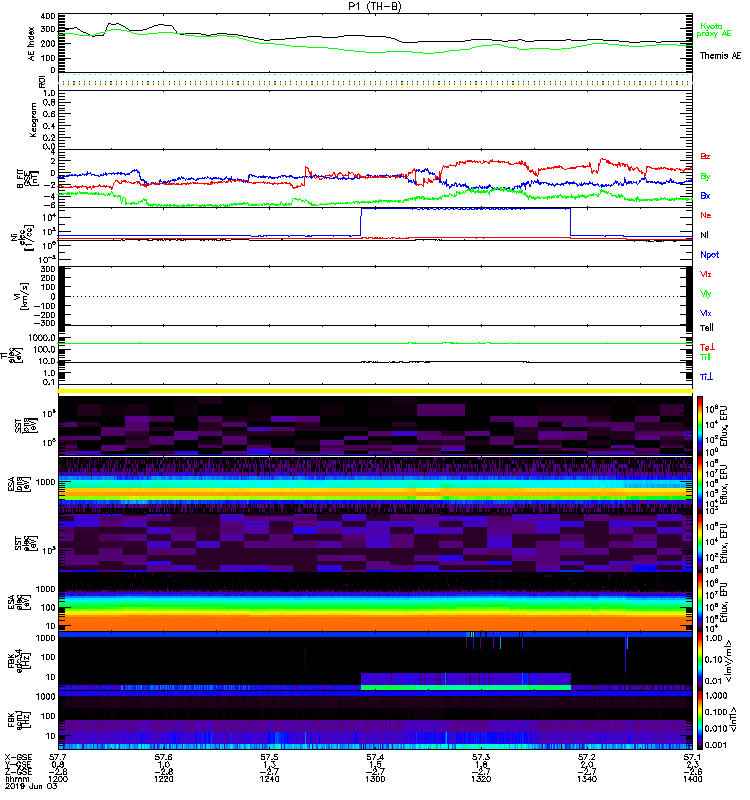750x800 pixels.
Task: Click the '1400' time tick label
Action: coord(692,779)
